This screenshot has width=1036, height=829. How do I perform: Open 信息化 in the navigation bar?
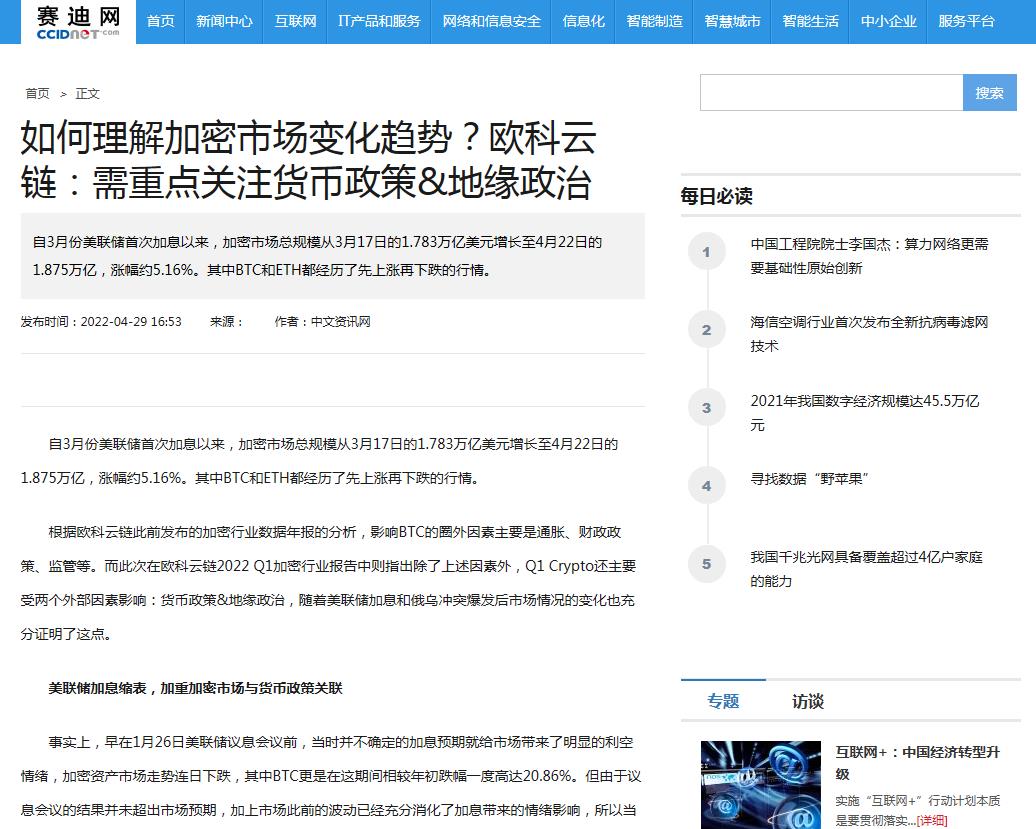click(x=583, y=22)
